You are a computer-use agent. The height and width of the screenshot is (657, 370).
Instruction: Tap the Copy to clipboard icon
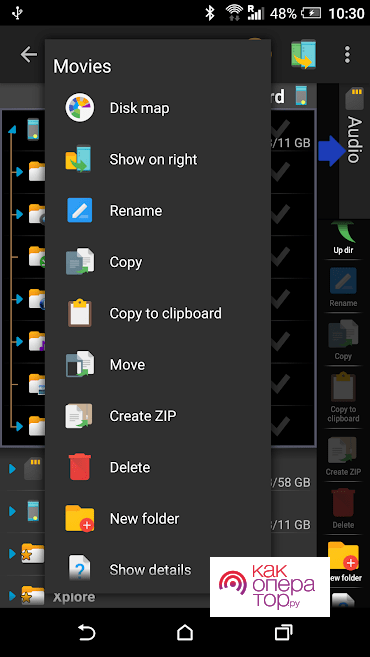tap(80, 313)
